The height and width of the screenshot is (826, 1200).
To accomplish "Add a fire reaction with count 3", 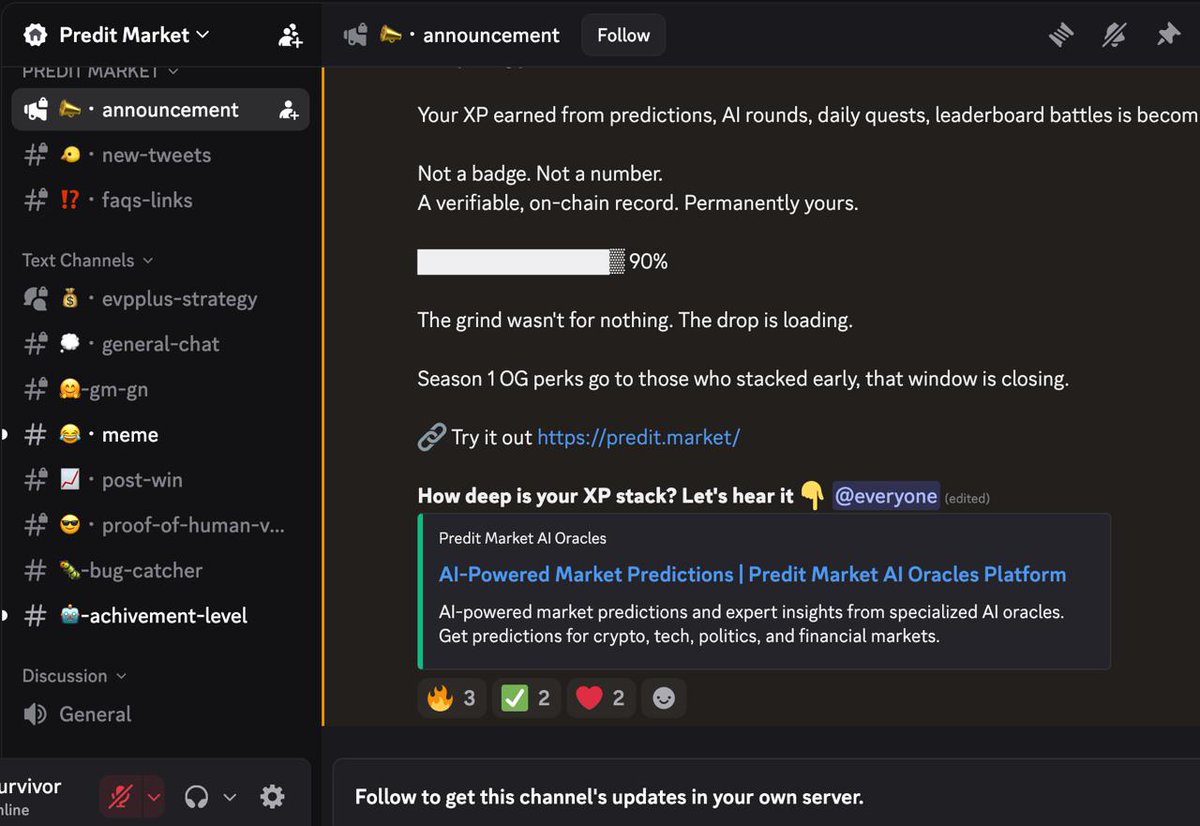I will tap(452, 698).
